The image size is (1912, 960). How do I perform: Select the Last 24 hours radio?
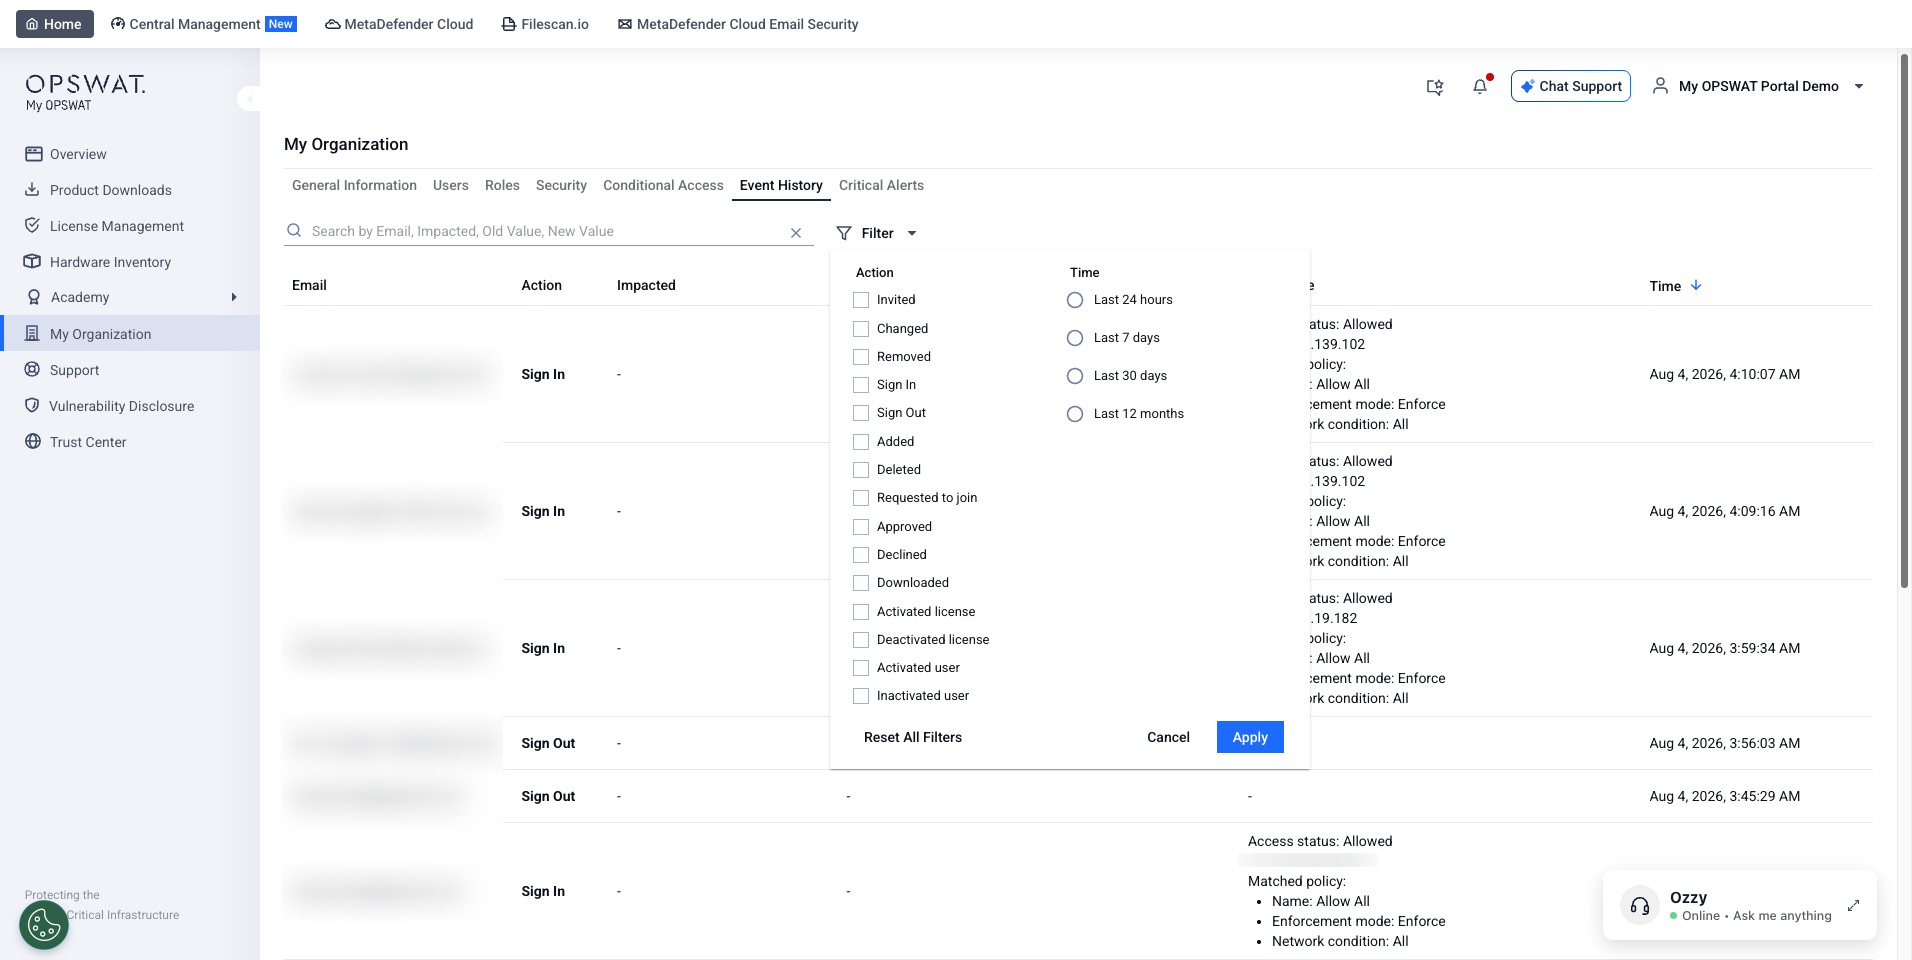[x=1075, y=300]
